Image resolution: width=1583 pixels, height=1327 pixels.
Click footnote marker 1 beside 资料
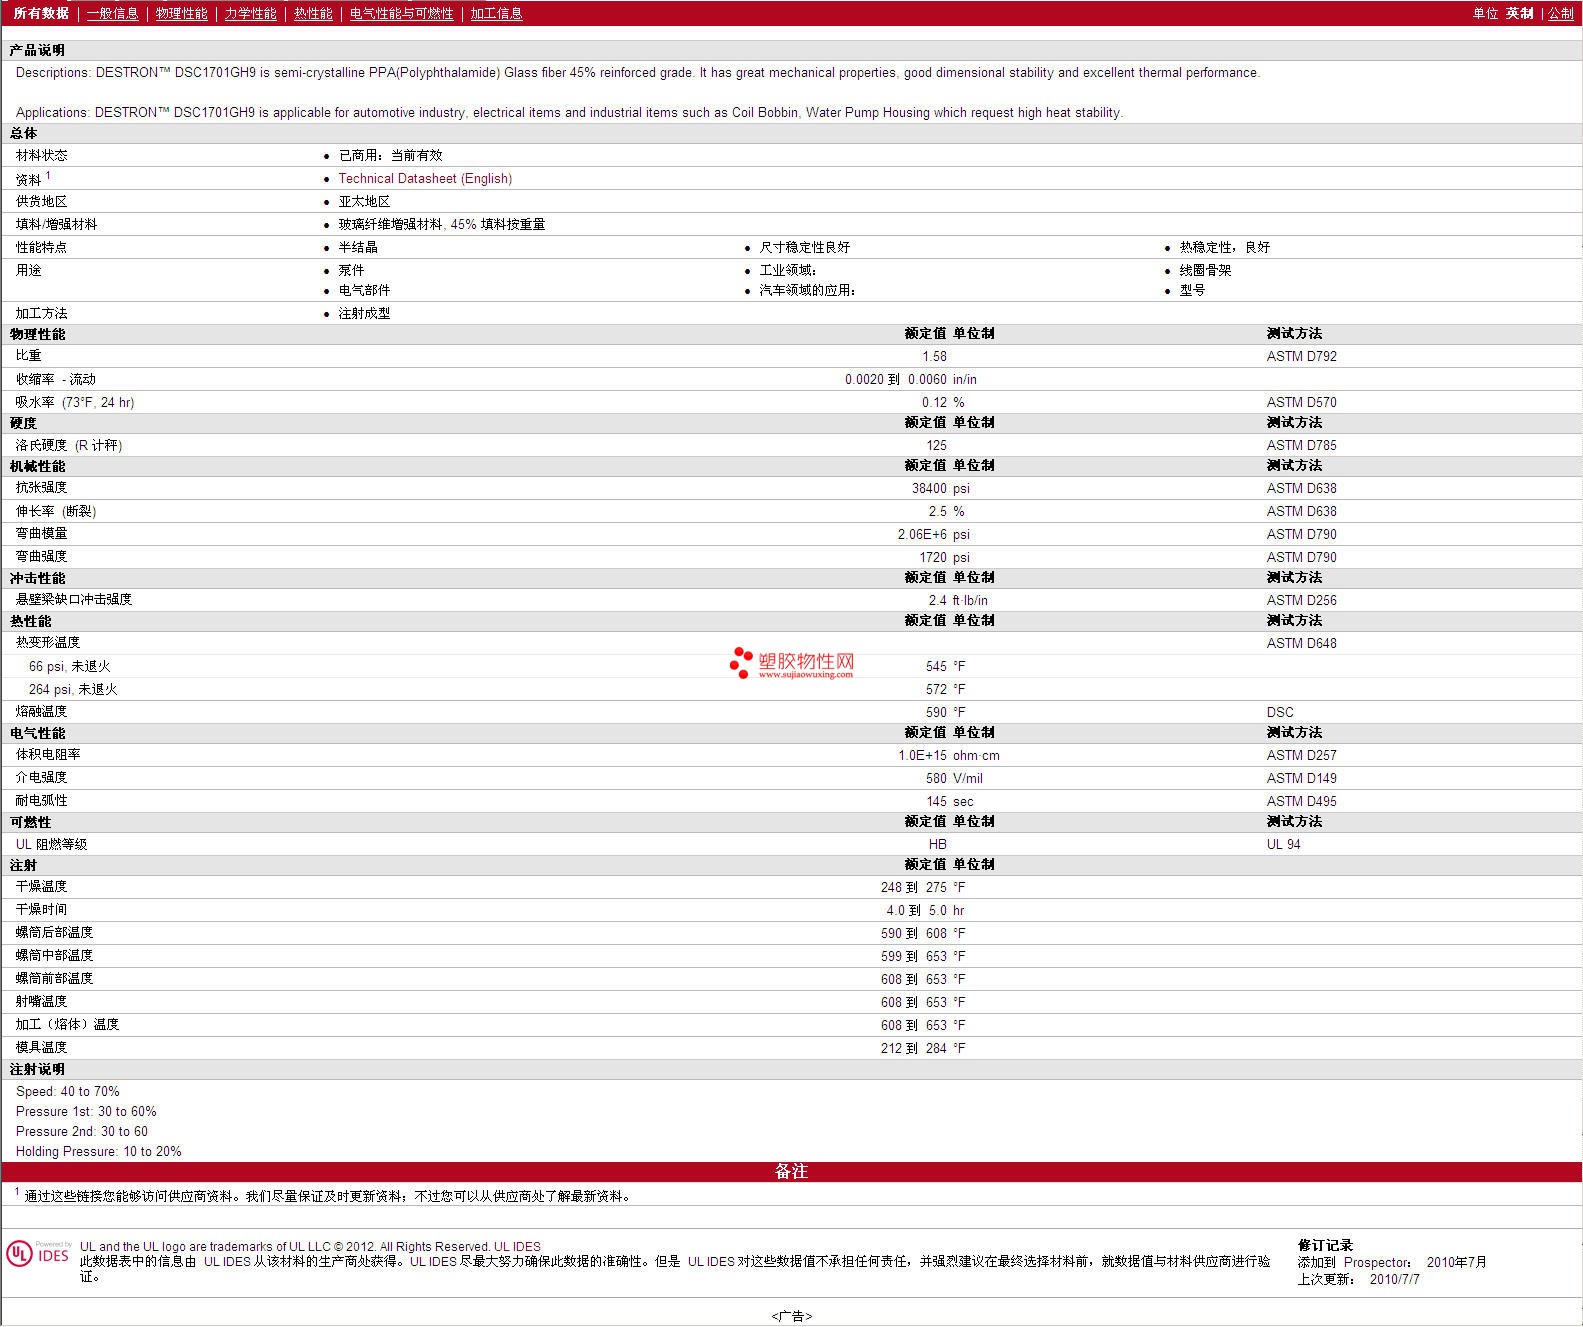[48, 175]
